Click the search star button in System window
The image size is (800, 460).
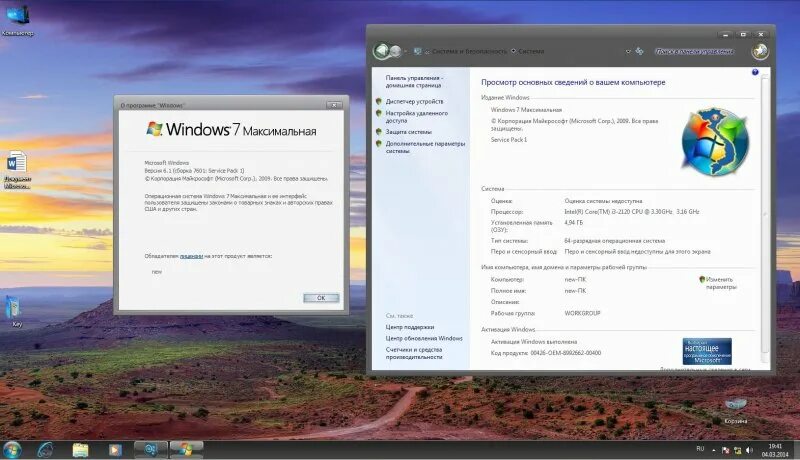[x=760, y=51]
